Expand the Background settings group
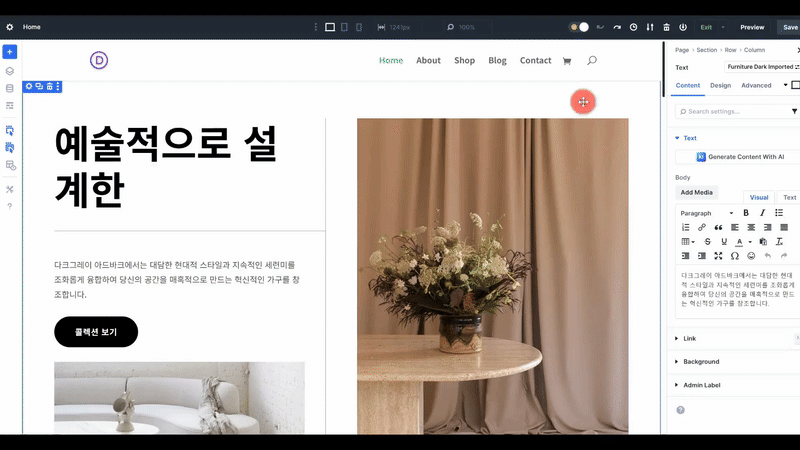The width and height of the screenshot is (800, 450). (700, 361)
